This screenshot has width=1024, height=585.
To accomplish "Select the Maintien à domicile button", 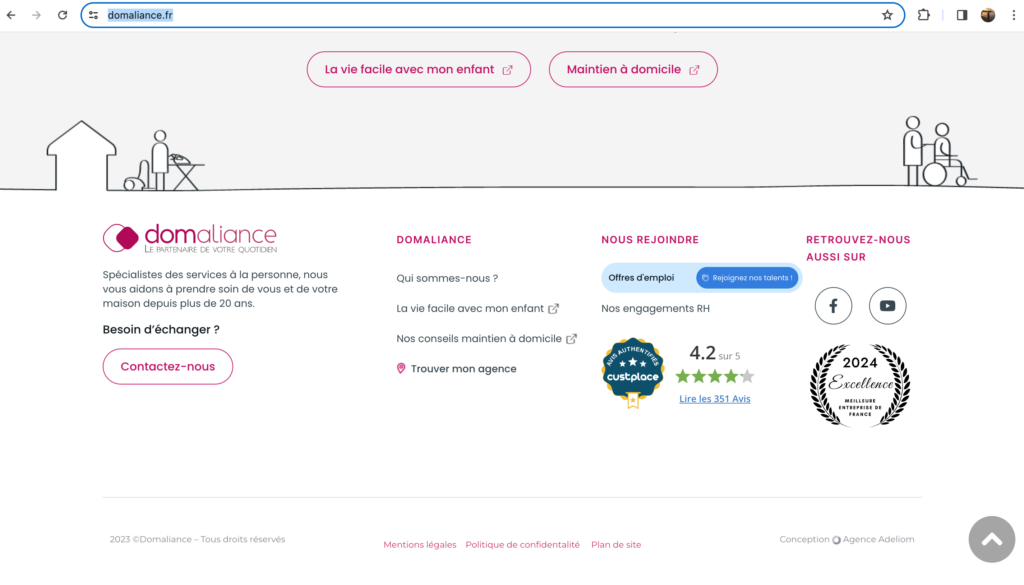I will [x=633, y=69].
